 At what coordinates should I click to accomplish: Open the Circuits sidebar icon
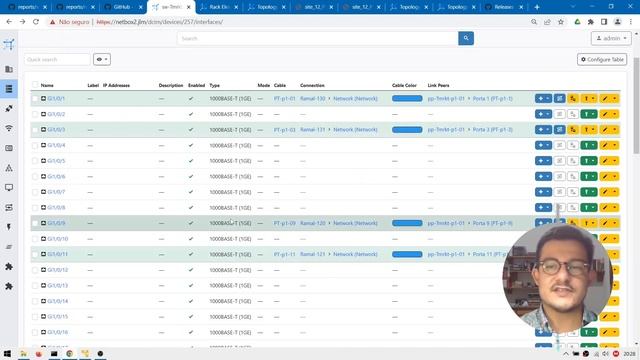pos(9,207)
